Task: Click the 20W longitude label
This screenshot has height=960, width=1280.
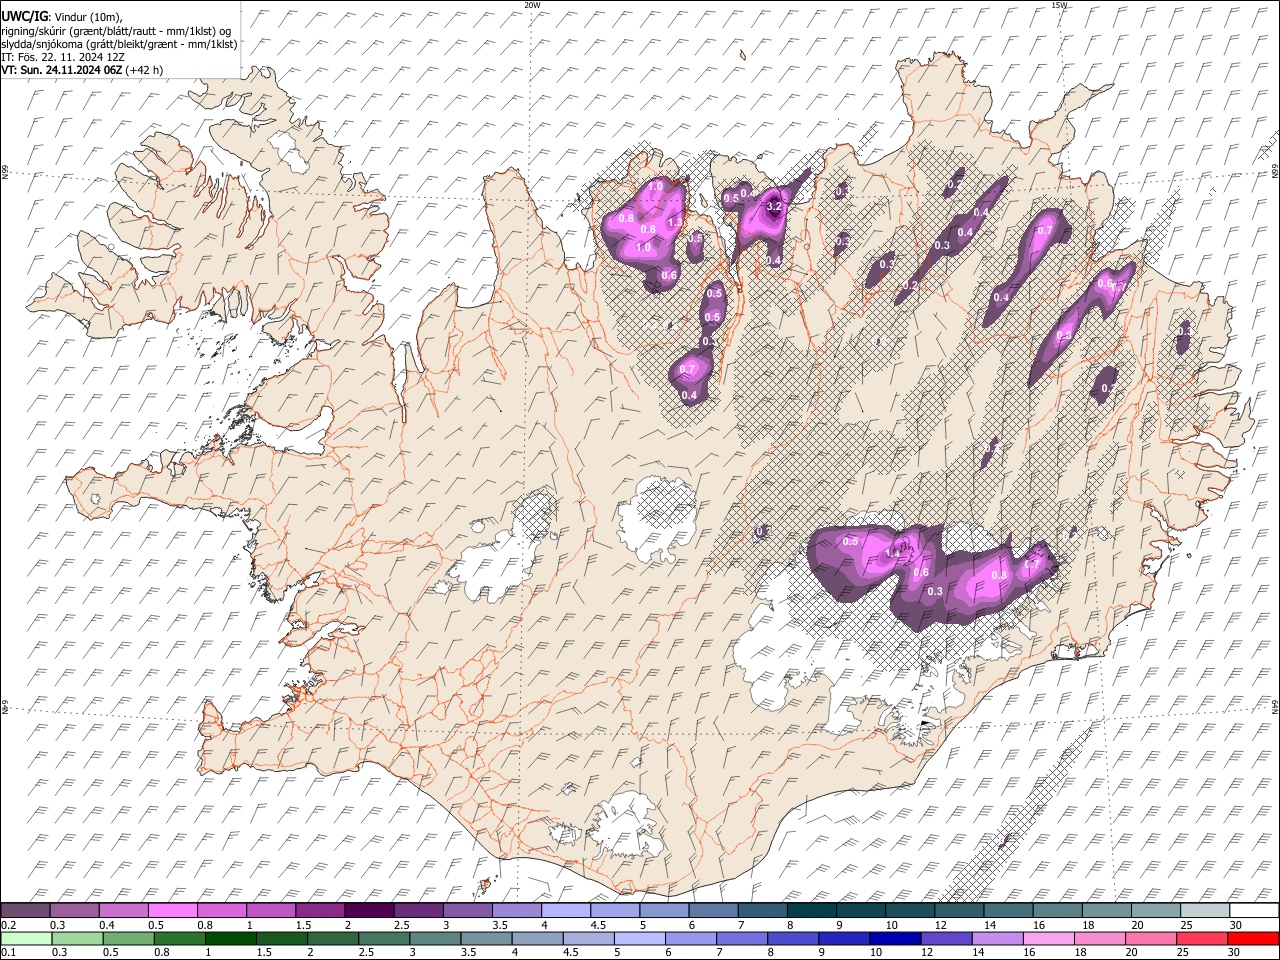Action: point(532,5)
